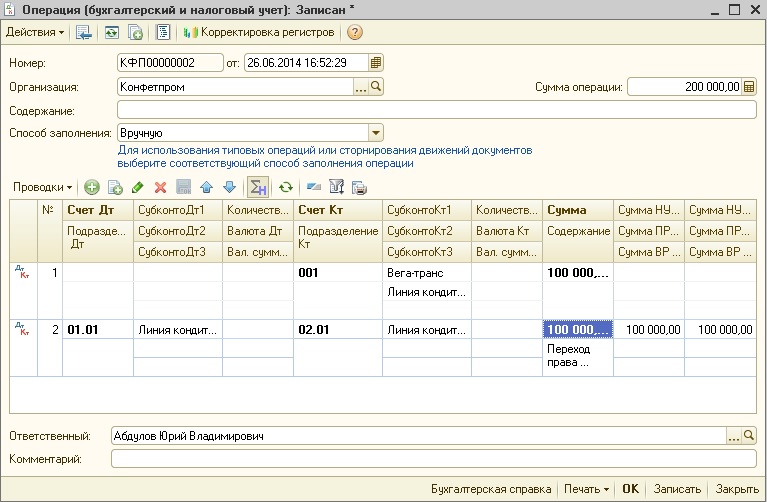Open the Действия menu

[x=34, y=32]
